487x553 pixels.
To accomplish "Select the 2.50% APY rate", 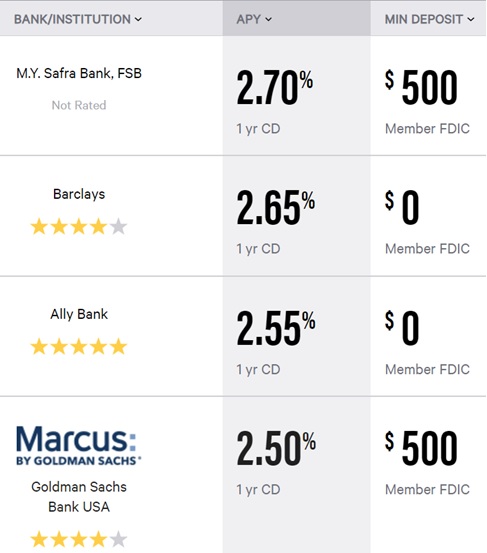I will point(276,448).
